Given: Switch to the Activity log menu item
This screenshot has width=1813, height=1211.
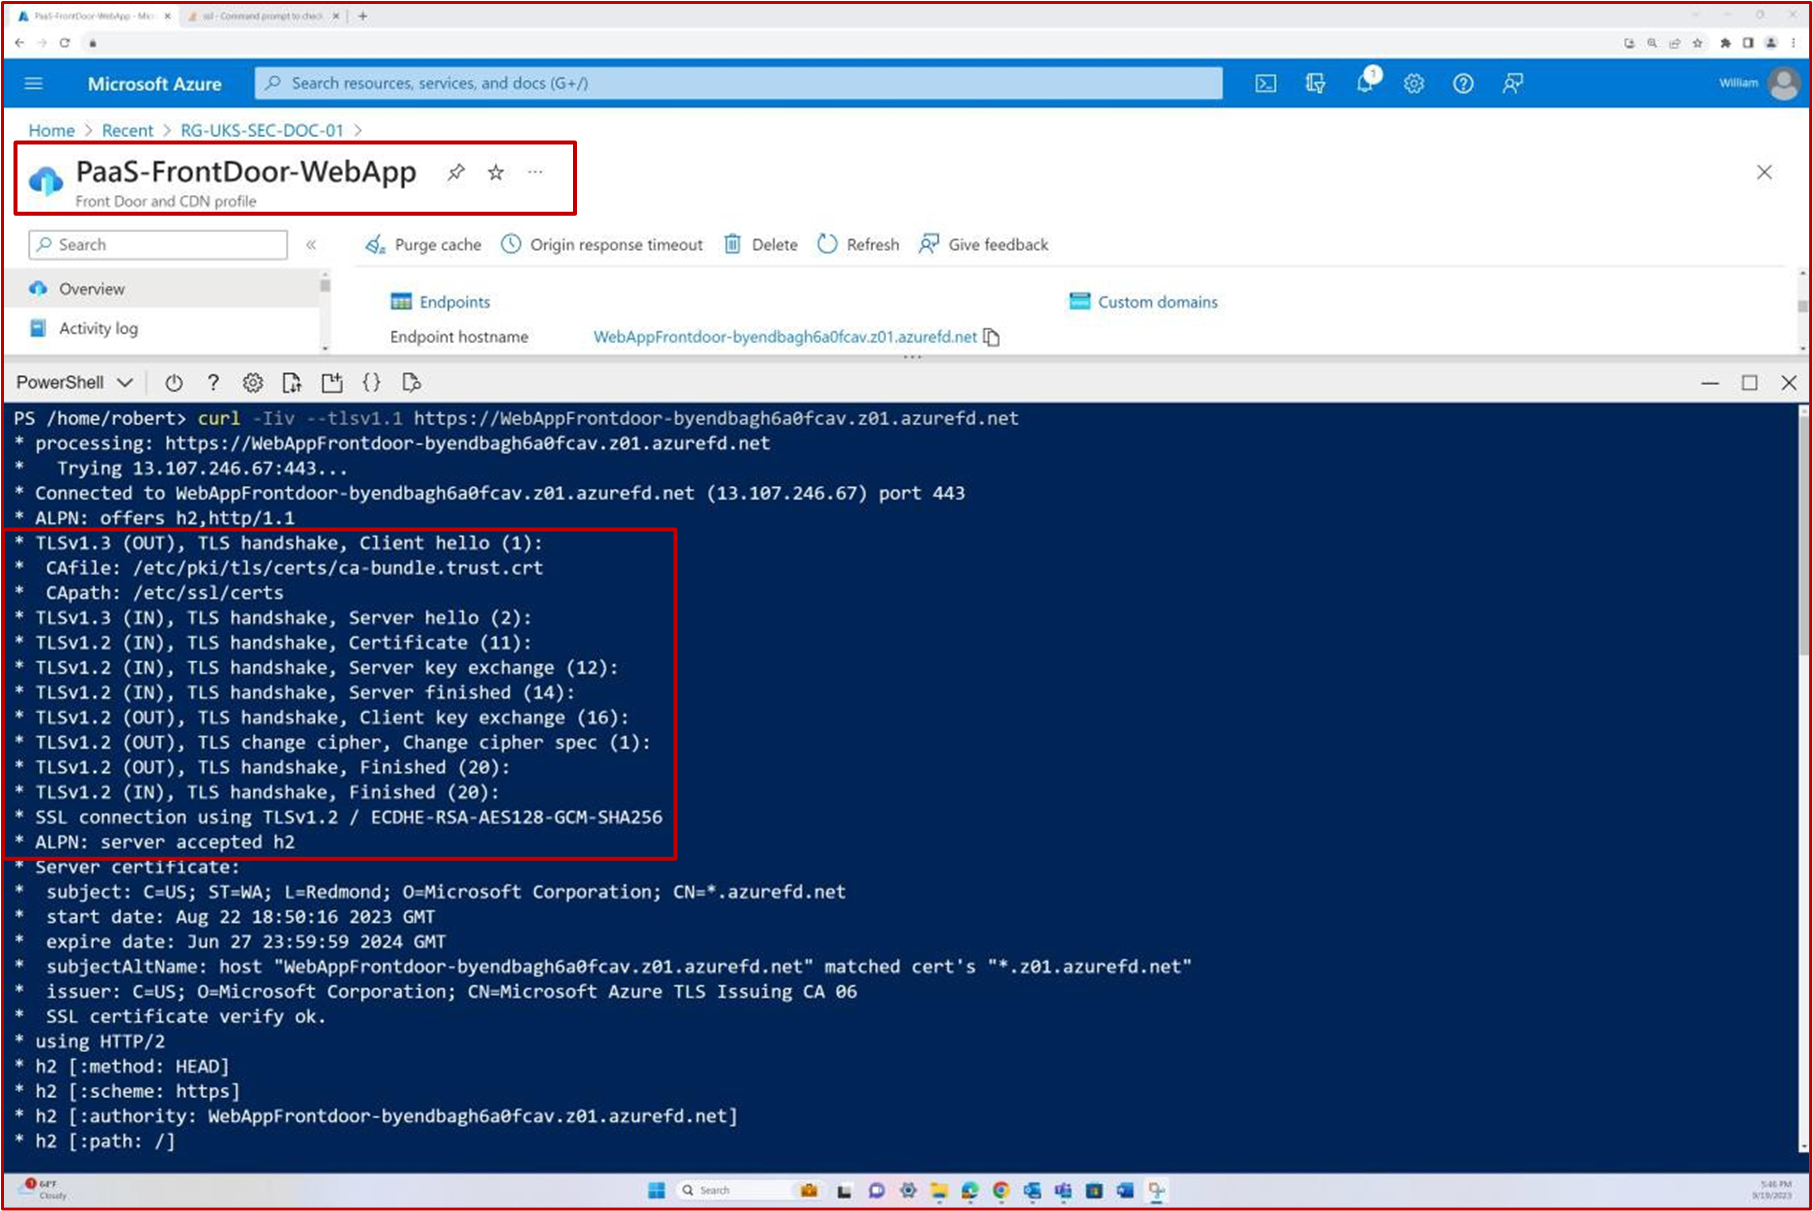Looking at the screenshot, I should pos(97,328).
